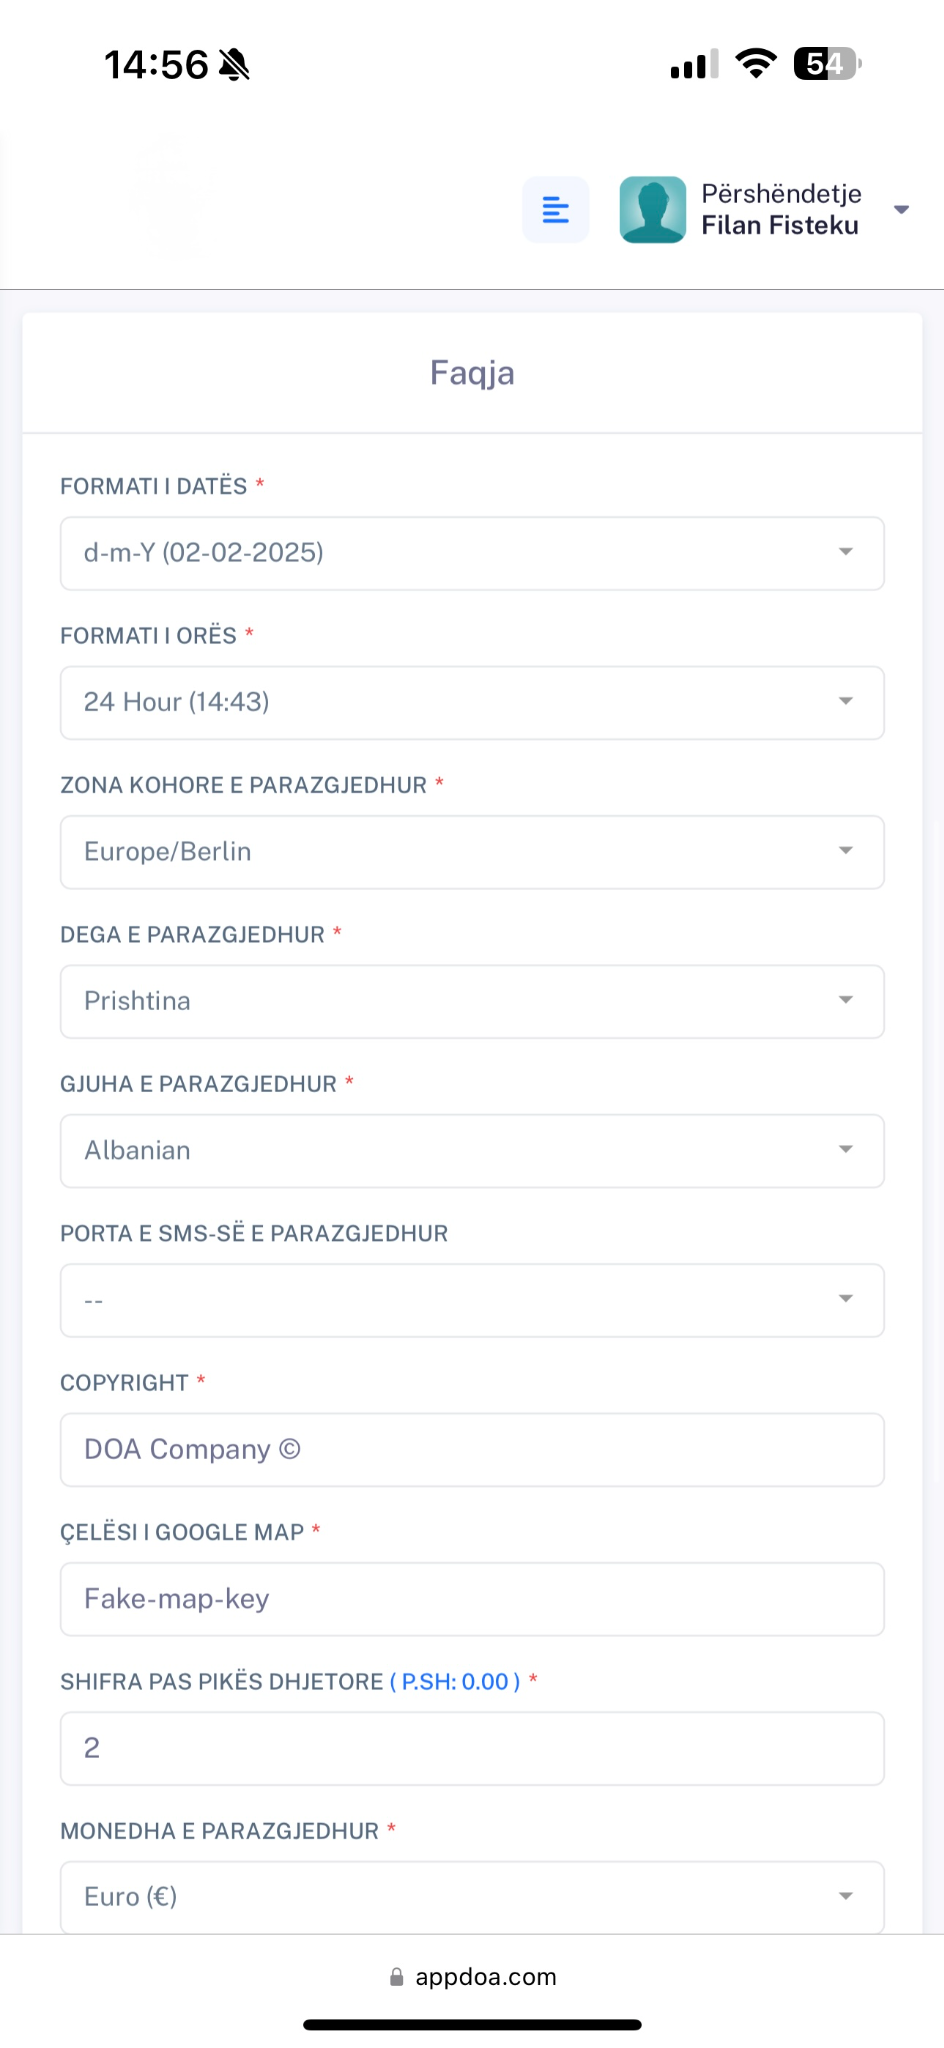Tap the battery indicator icon
The image size is (944, 2048).
pos(827,64)
